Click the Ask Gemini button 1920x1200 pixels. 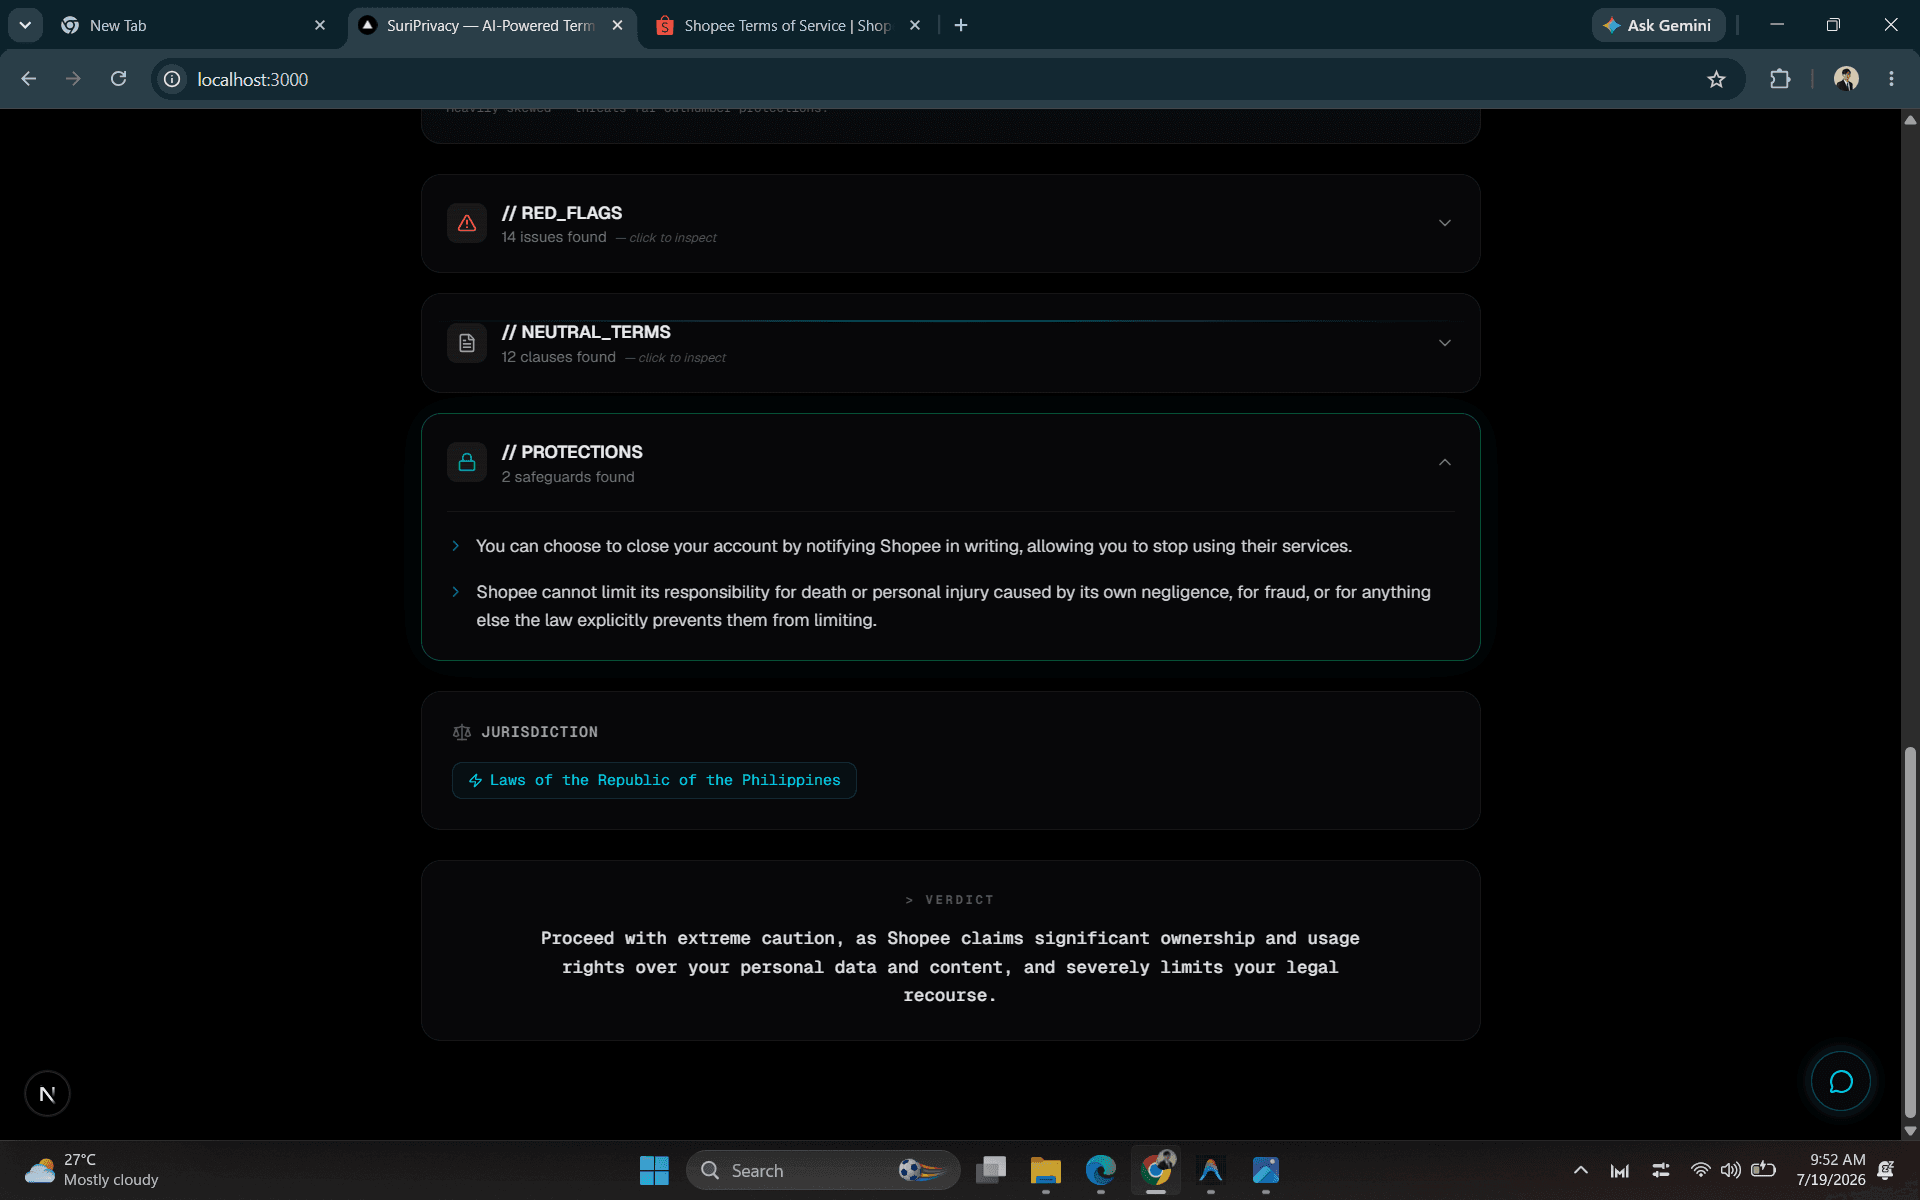(1658, 25)
